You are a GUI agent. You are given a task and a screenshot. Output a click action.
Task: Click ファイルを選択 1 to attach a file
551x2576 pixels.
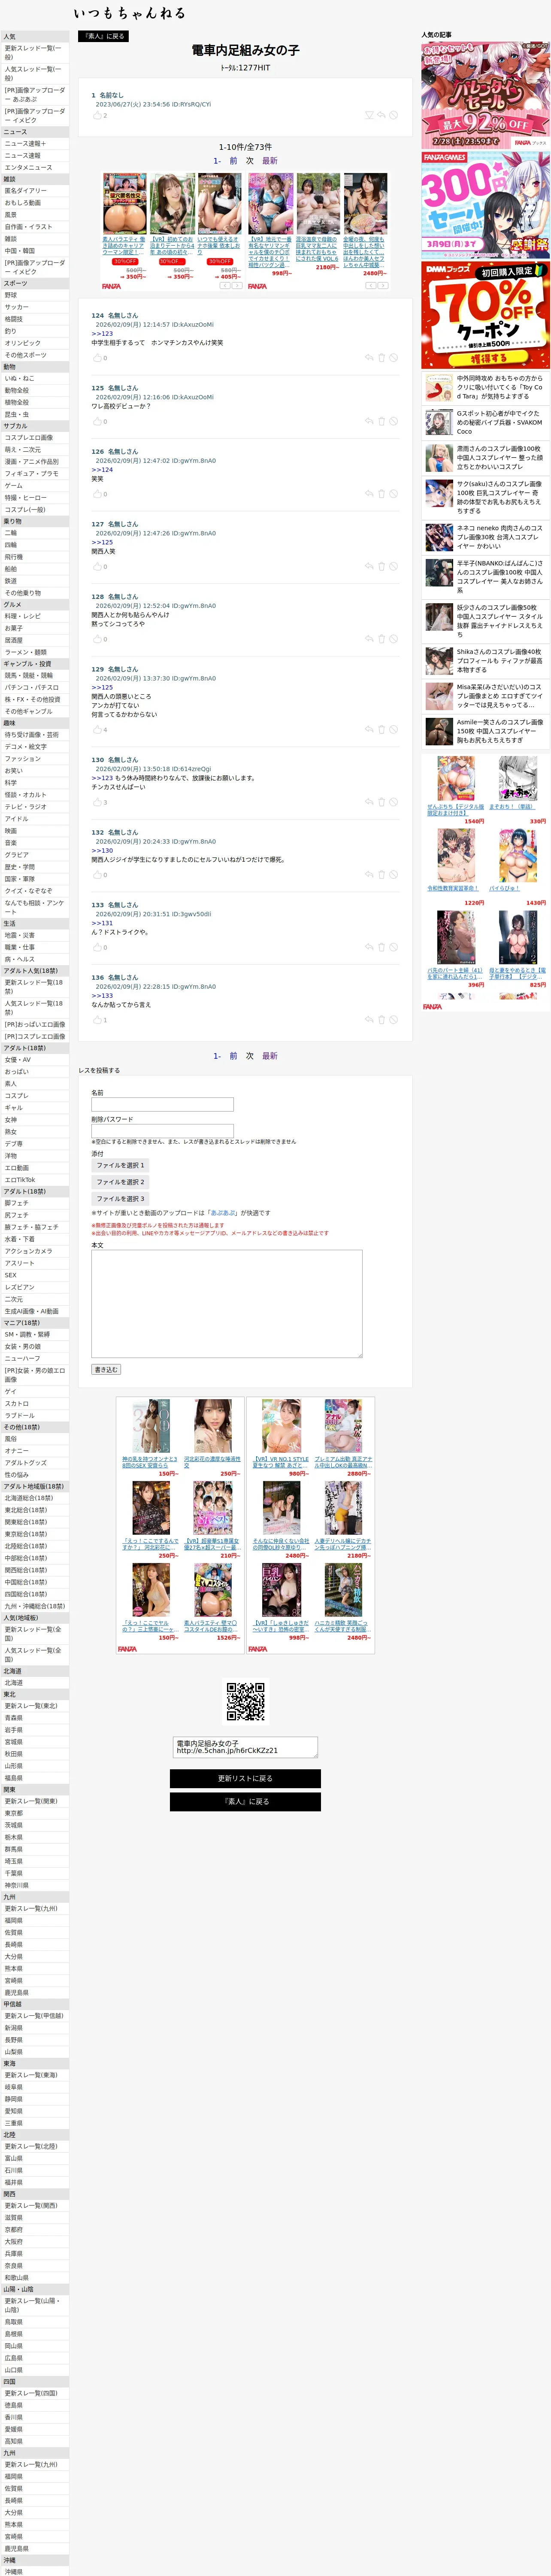click(120, 1166)
